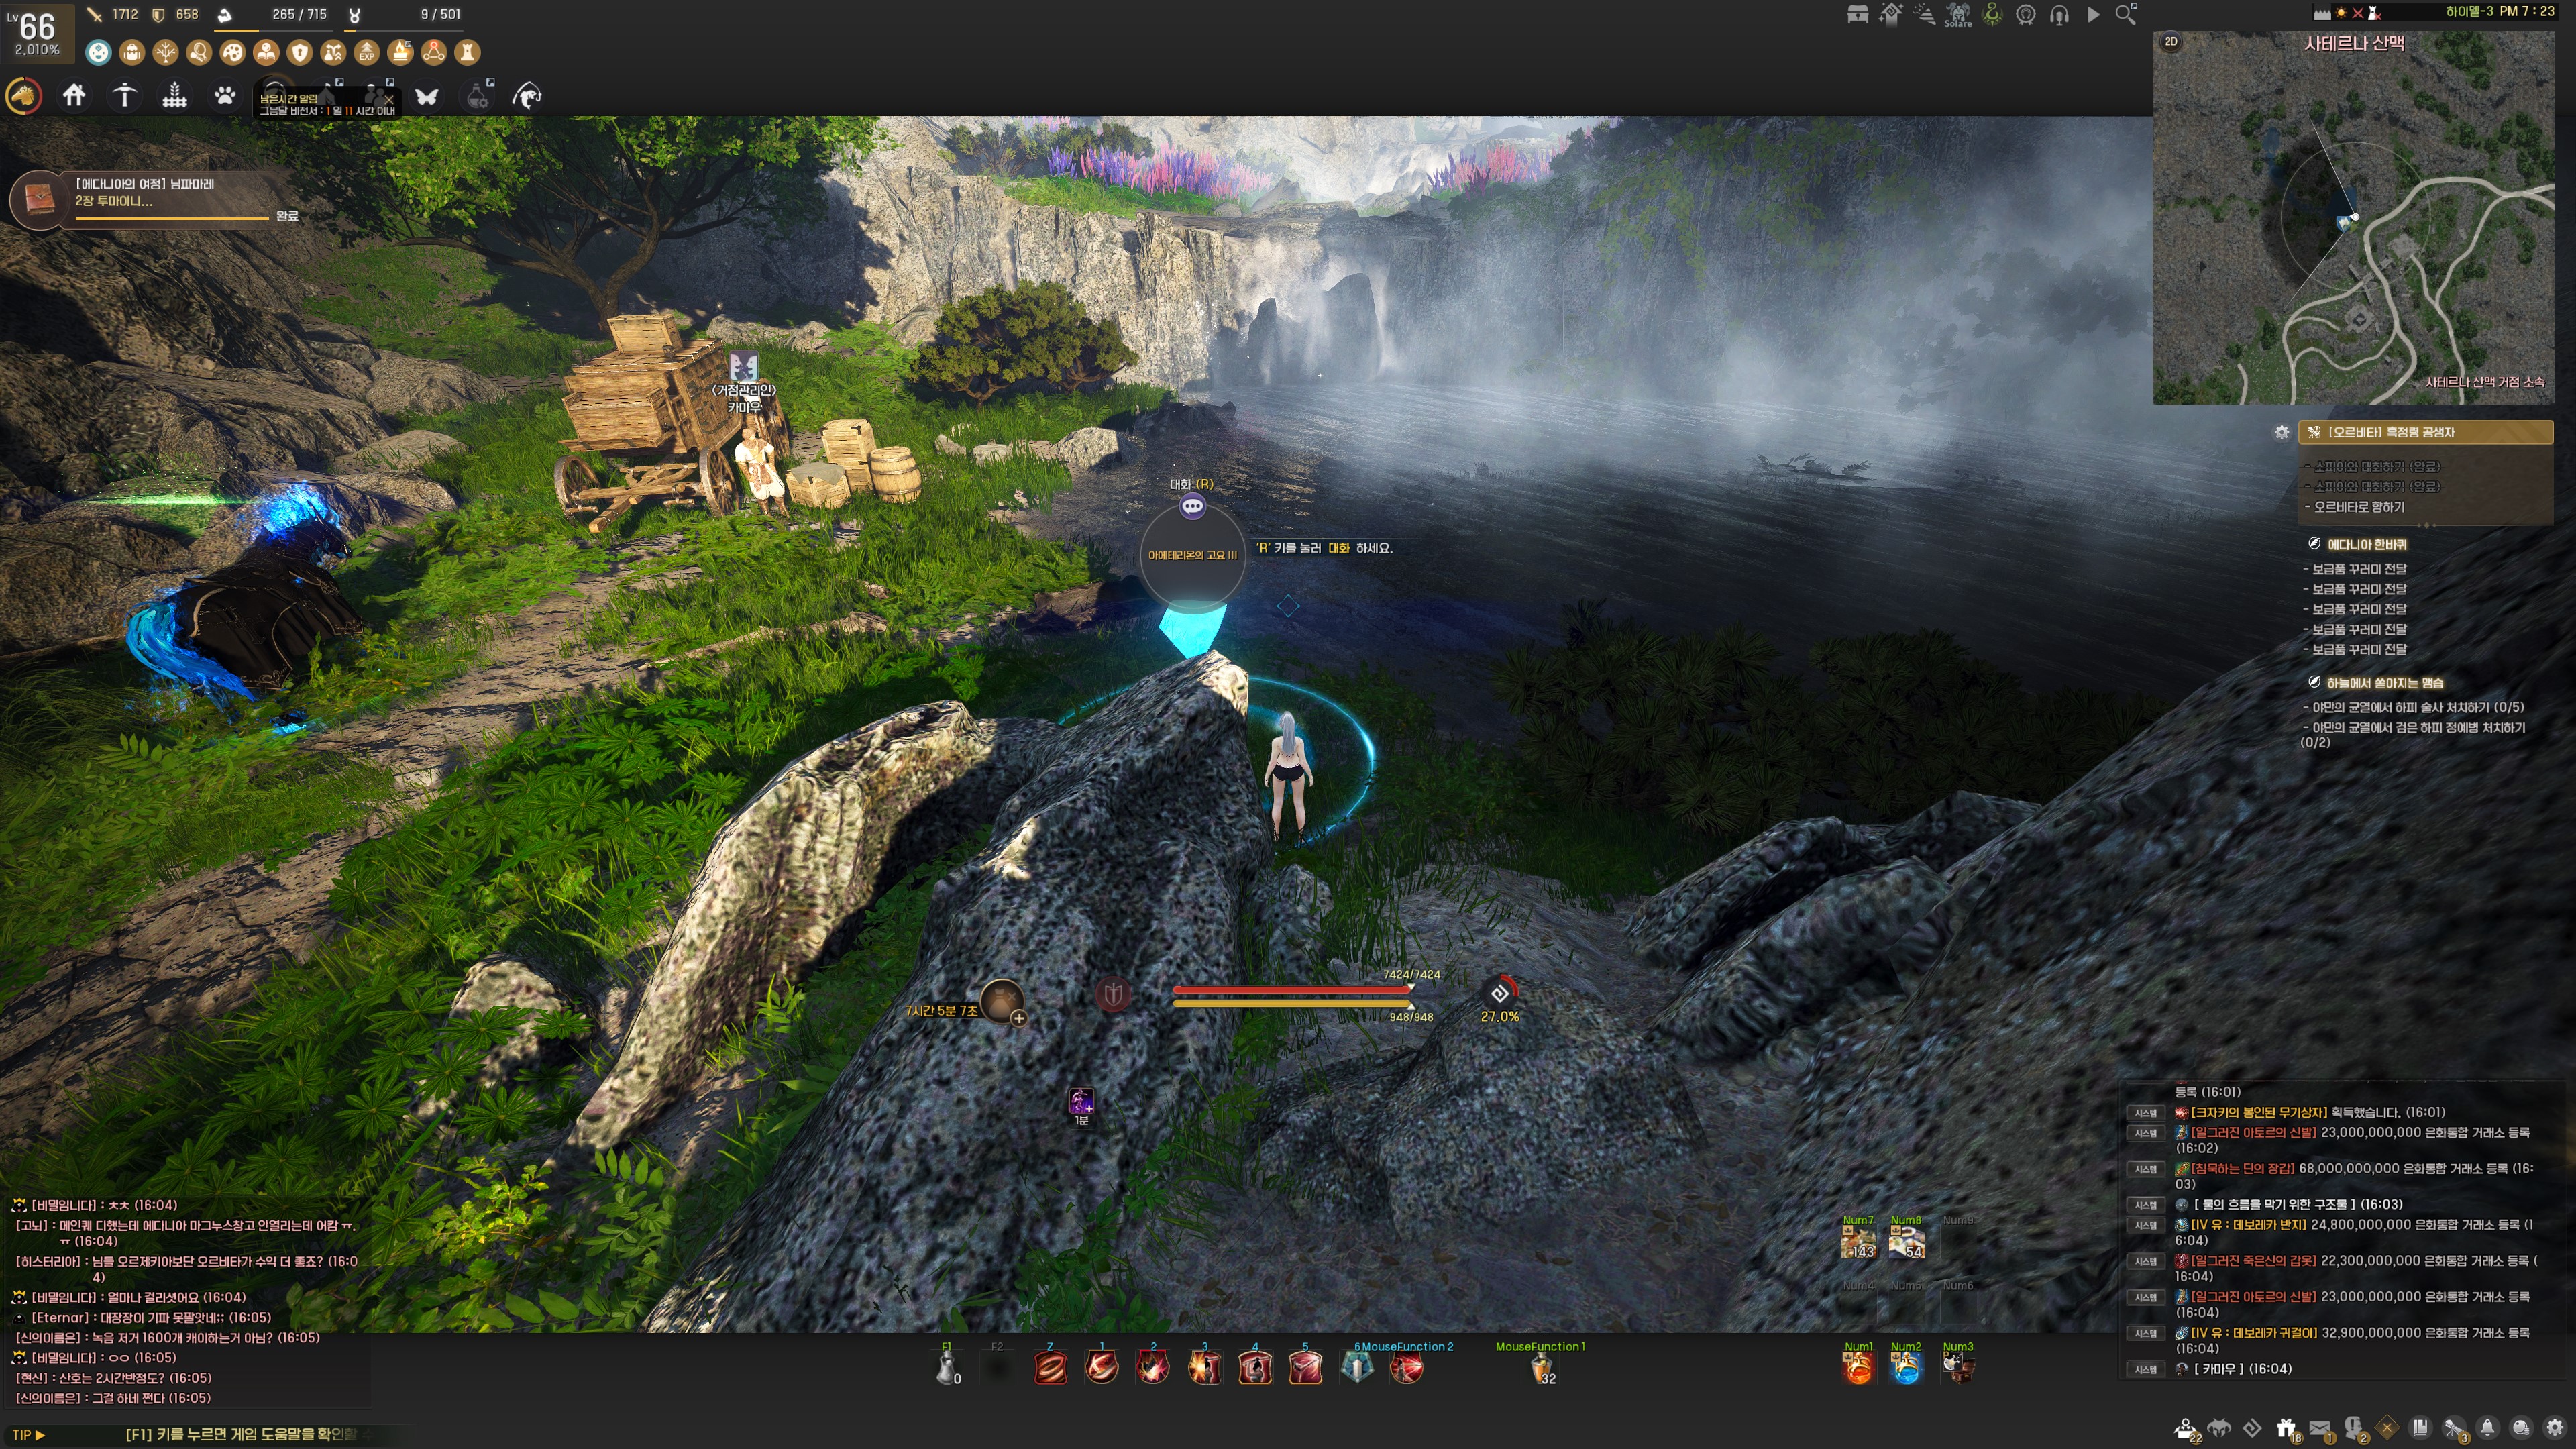Open the mail envelope icon

[x=2319, y=1428]
